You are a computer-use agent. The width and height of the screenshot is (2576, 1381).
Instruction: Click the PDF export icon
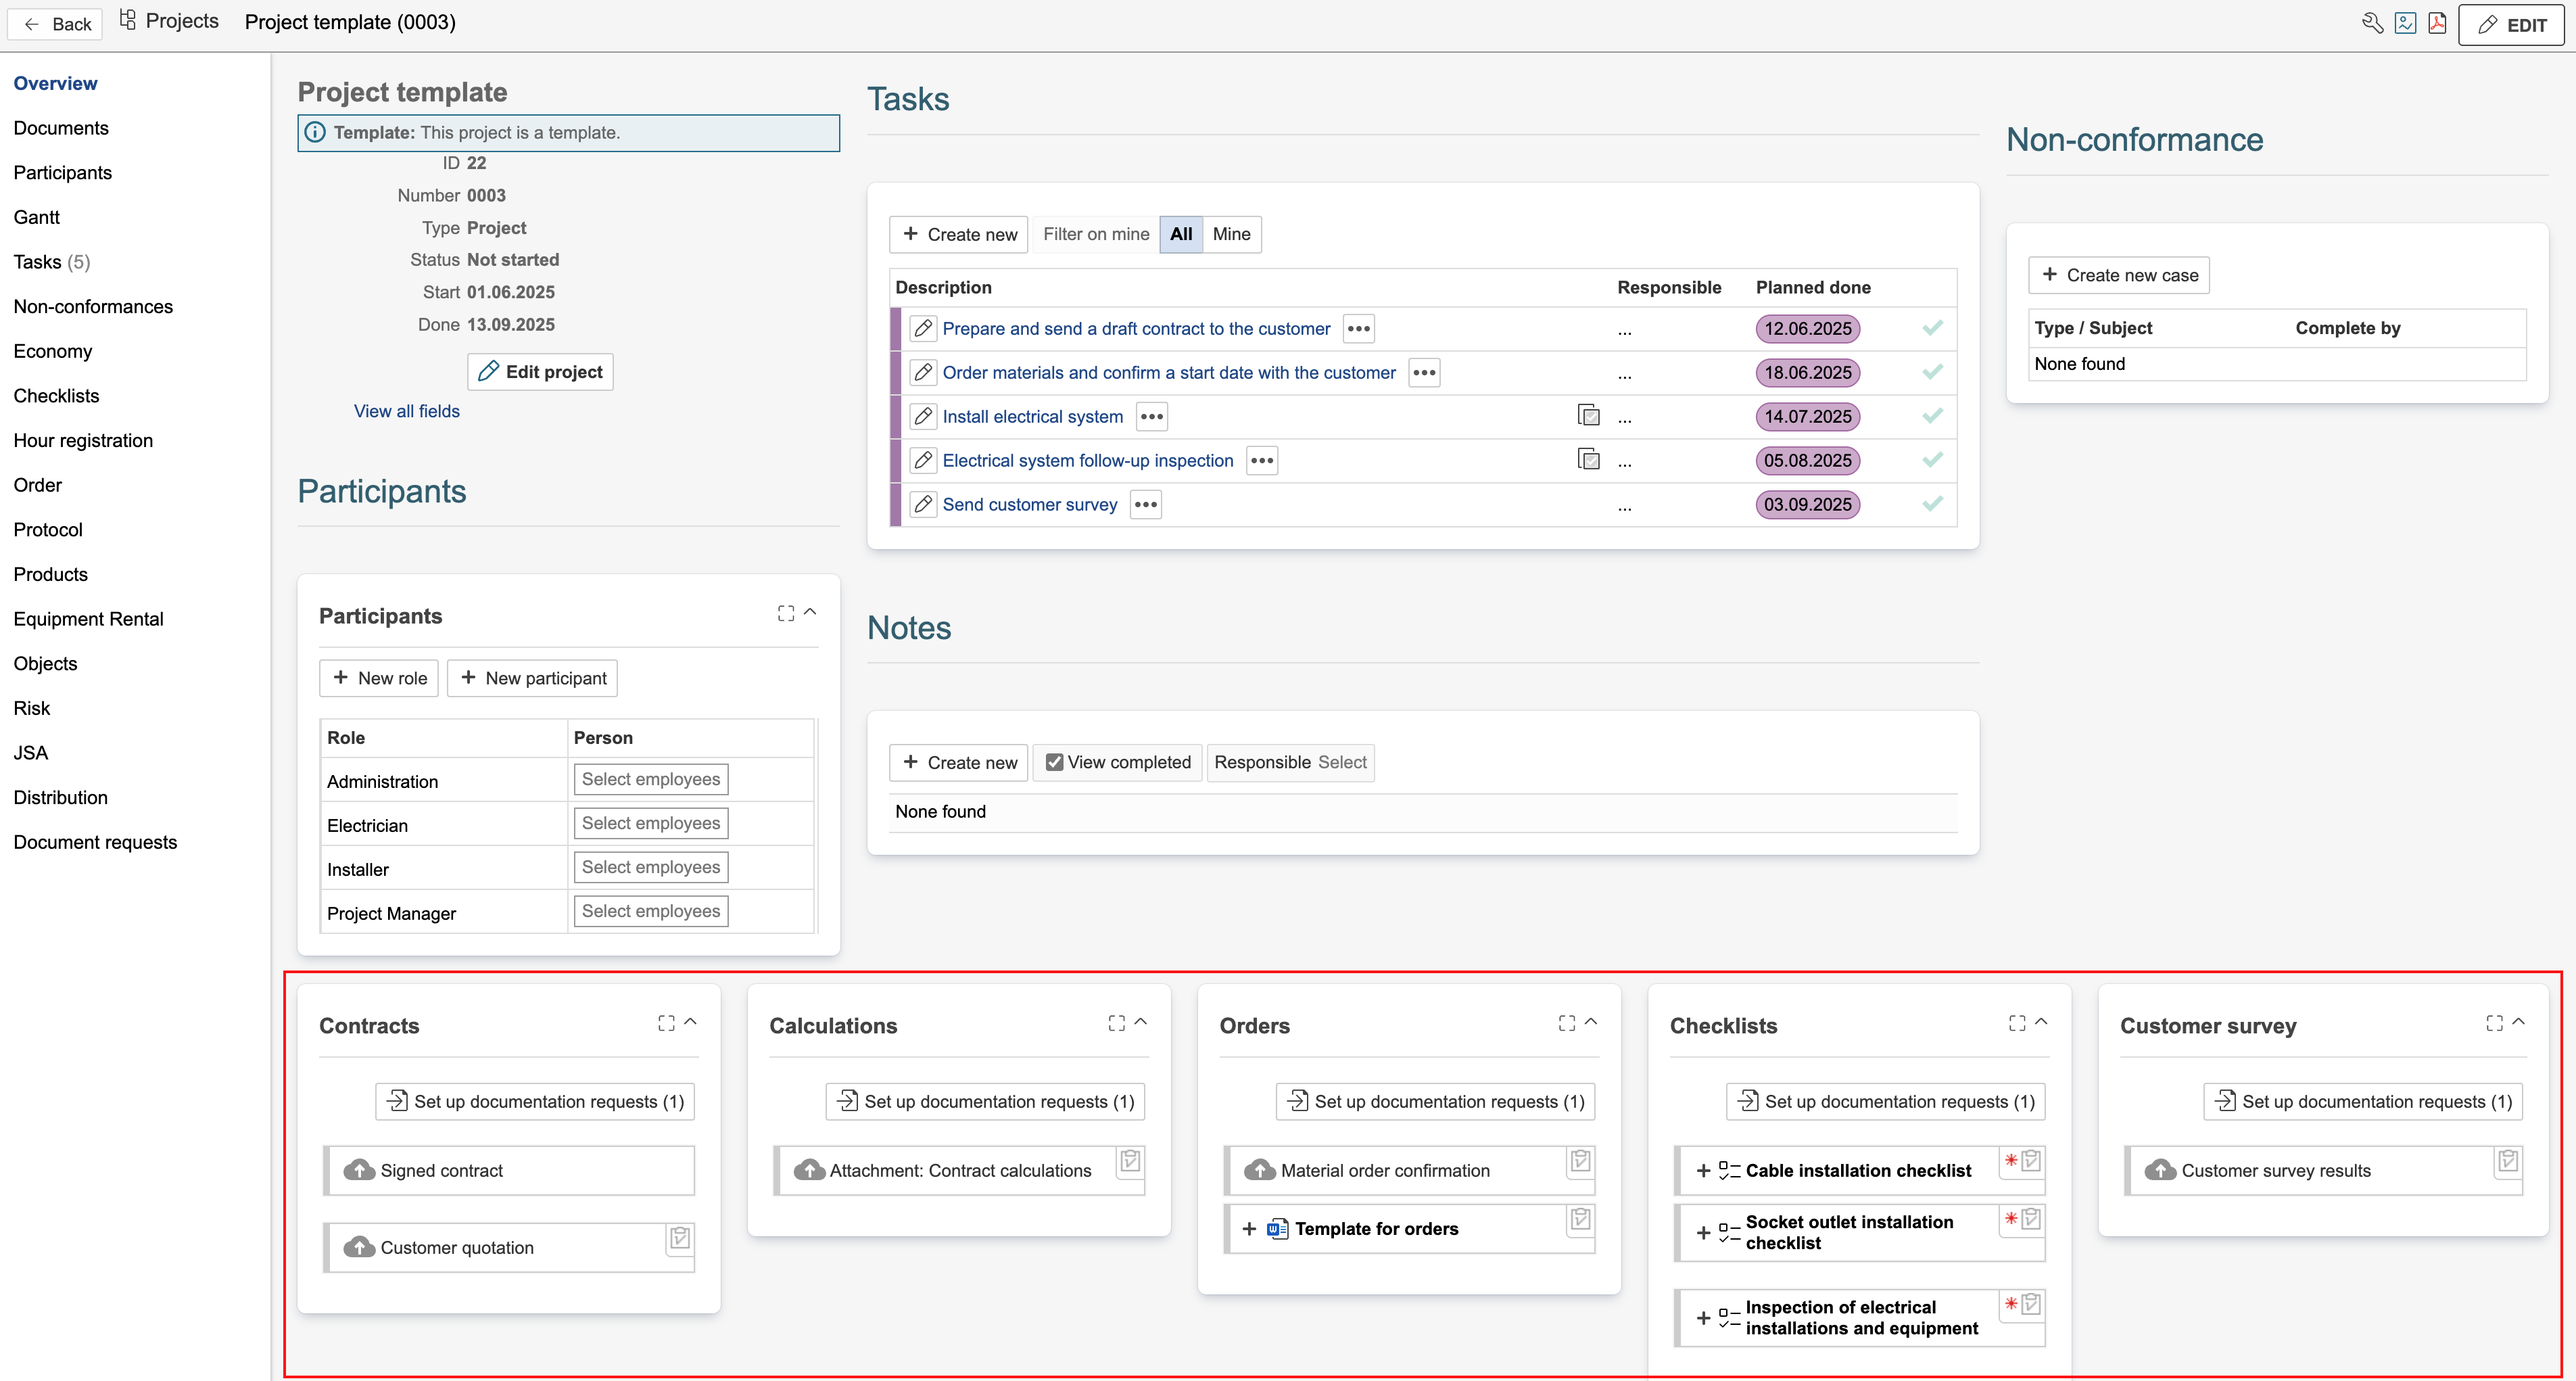pos(2437,23)
